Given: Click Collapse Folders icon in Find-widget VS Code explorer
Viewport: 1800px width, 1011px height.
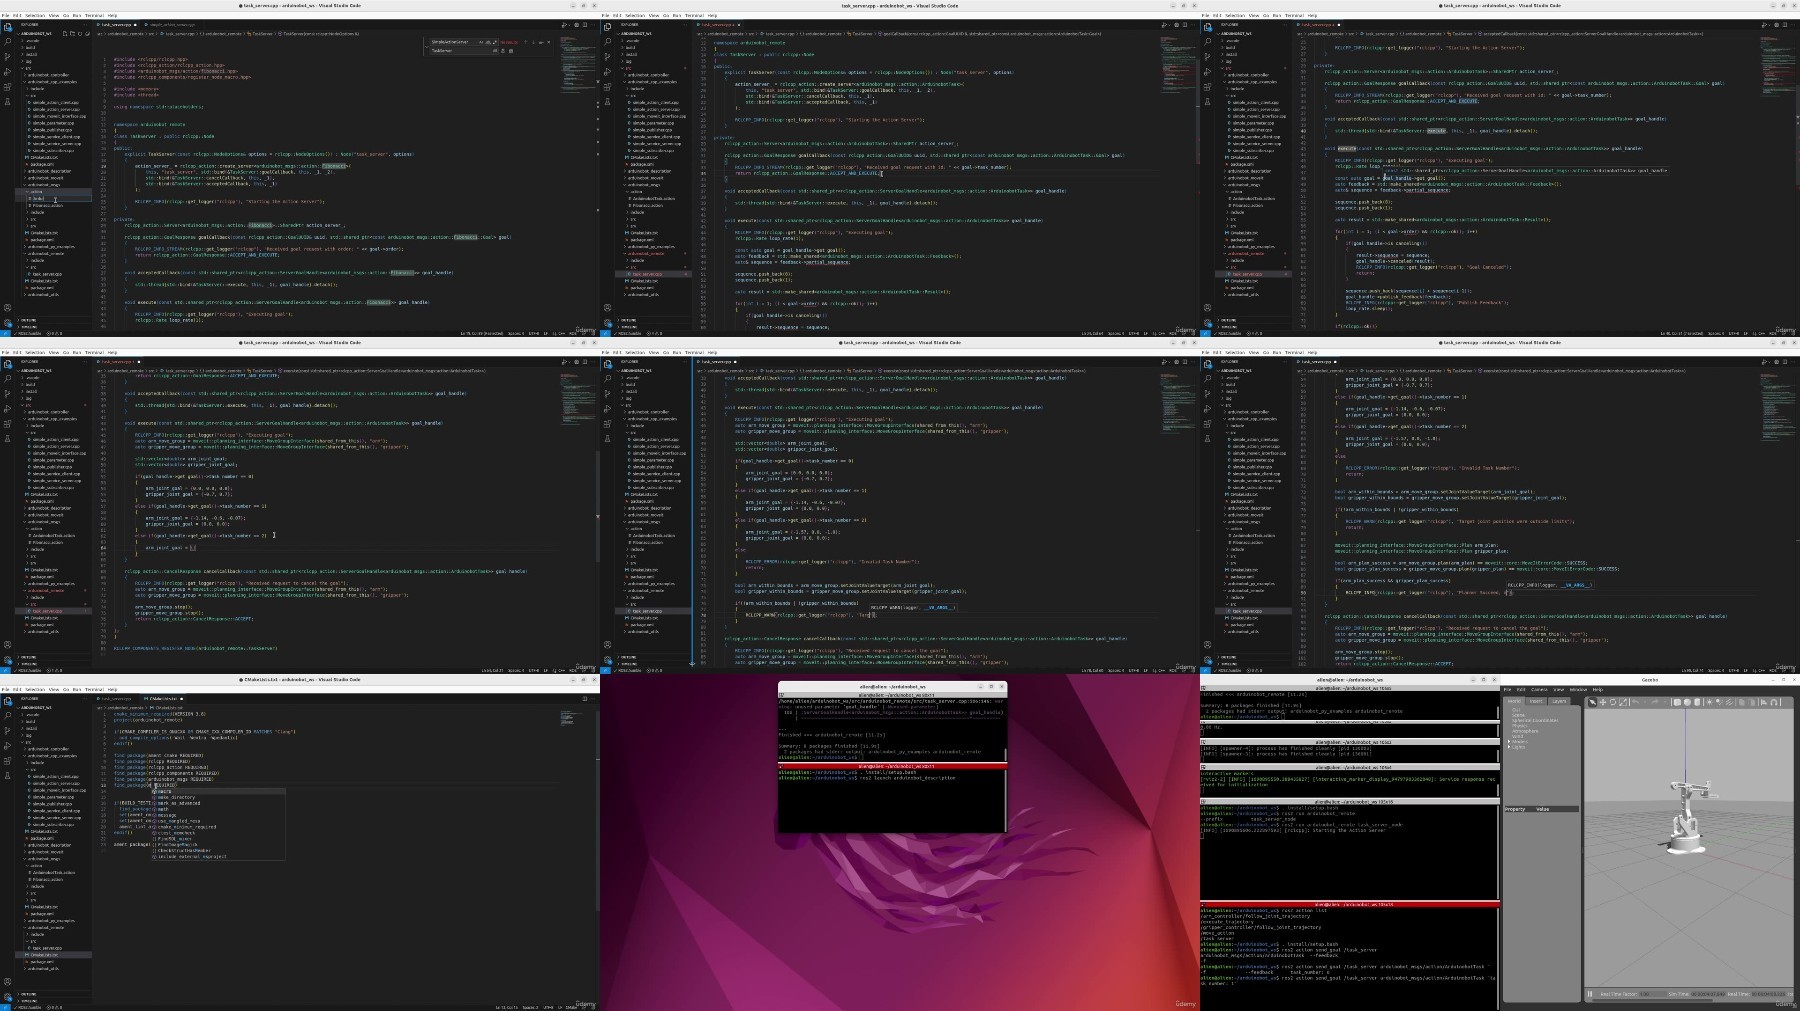Looking at the screenshot, I should [x=87, y=34].
